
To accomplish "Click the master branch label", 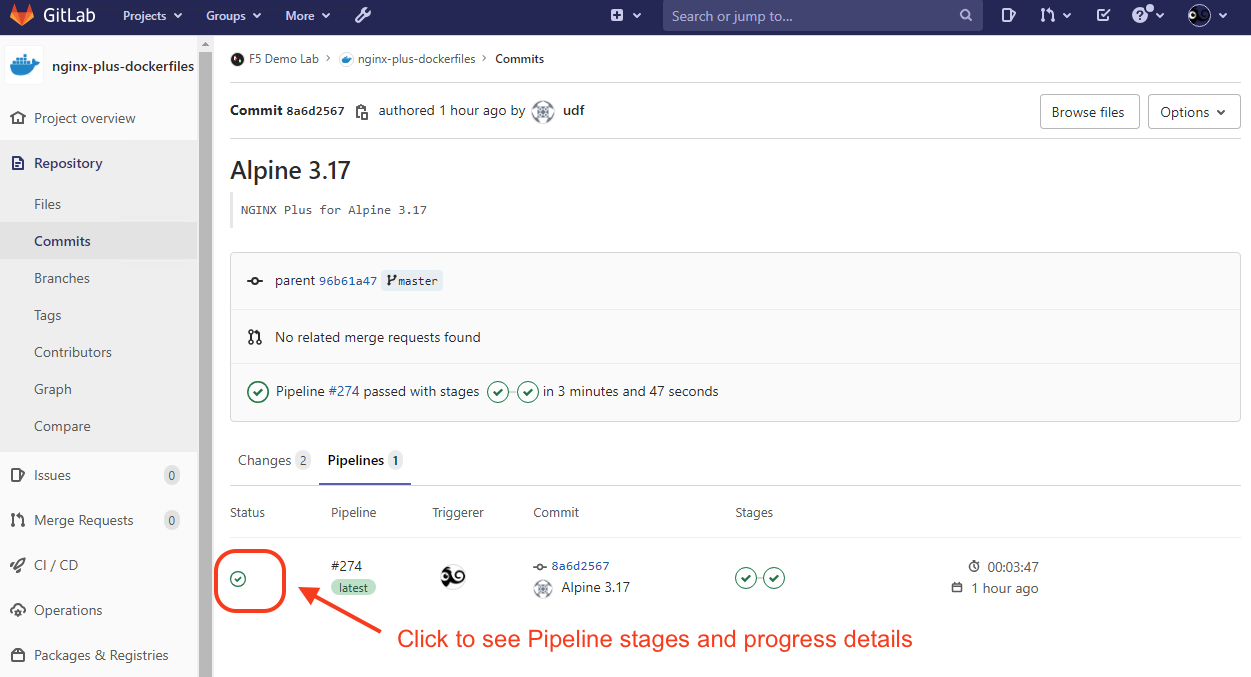I will coord(412,281).
